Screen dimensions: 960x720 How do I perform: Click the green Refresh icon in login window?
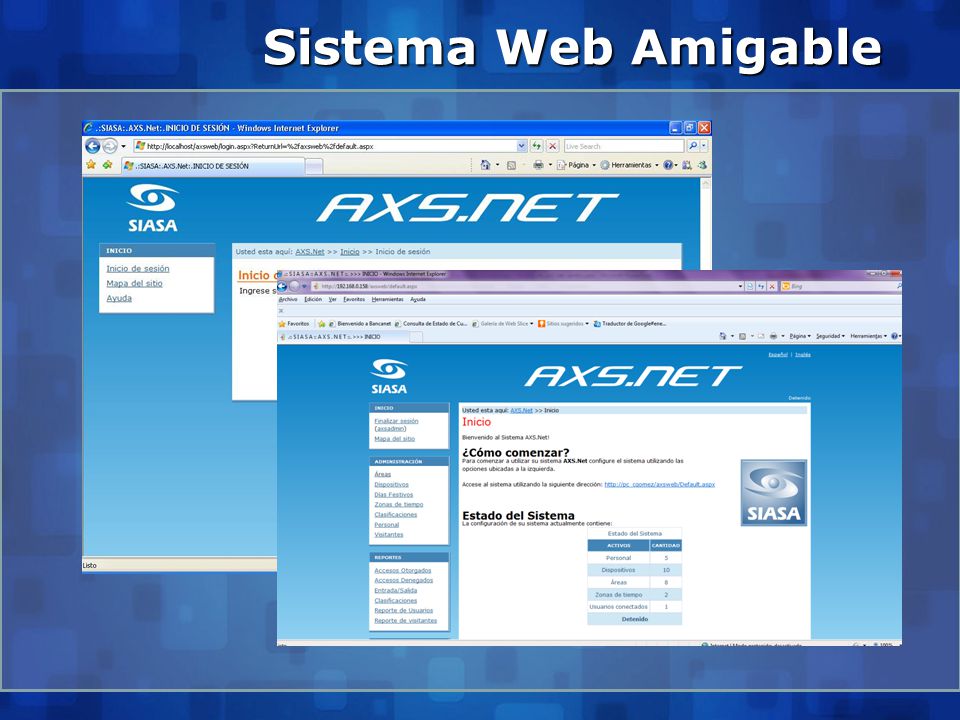pyautogui.click(x=536, y=146)
